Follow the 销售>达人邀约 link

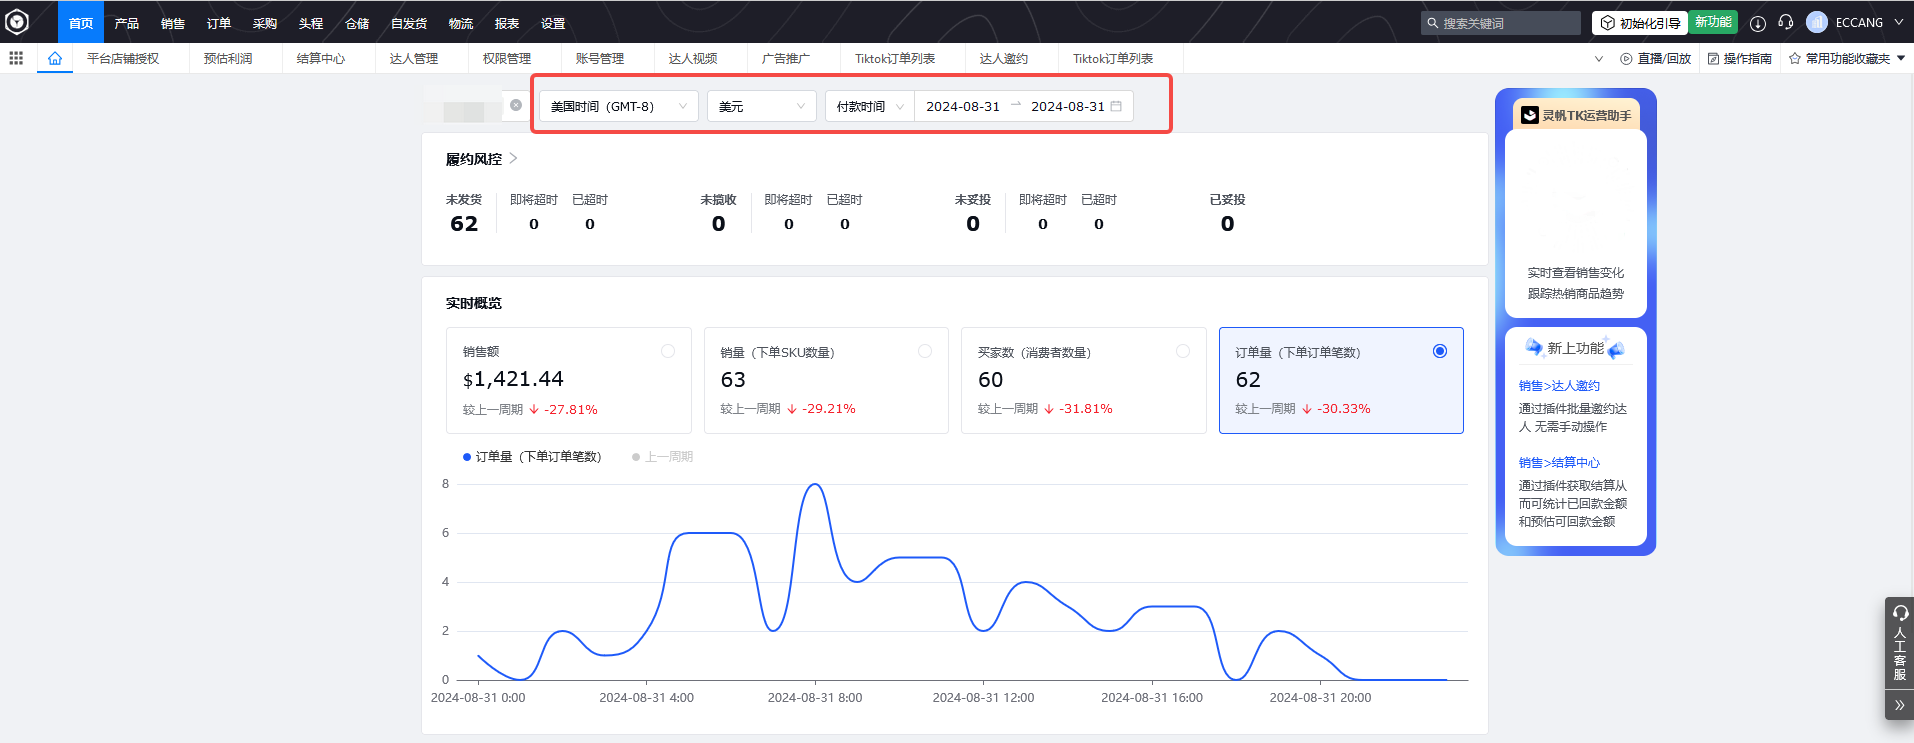pyautogui.click(x=1559, y=386)
